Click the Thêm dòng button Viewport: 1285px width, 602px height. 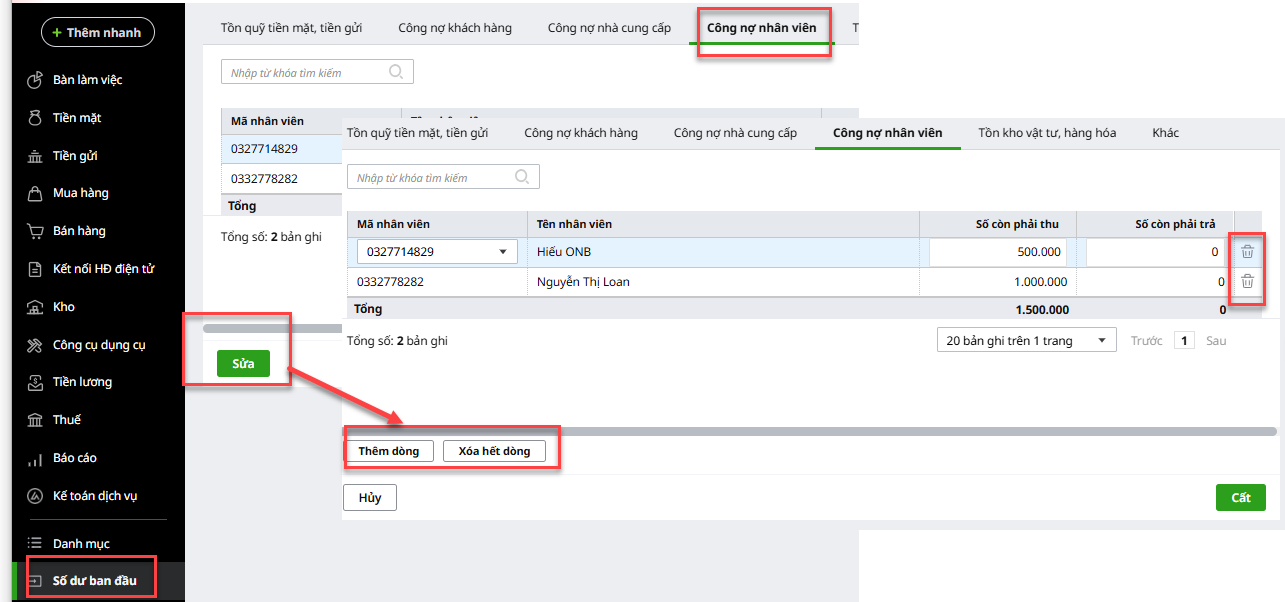point(389,451)
